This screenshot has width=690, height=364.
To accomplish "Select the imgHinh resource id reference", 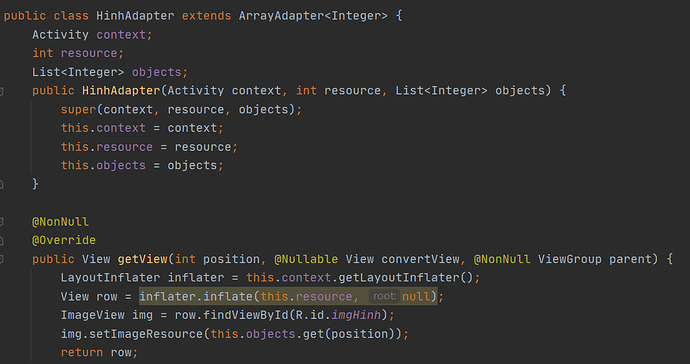I will (x=356, y=315).
